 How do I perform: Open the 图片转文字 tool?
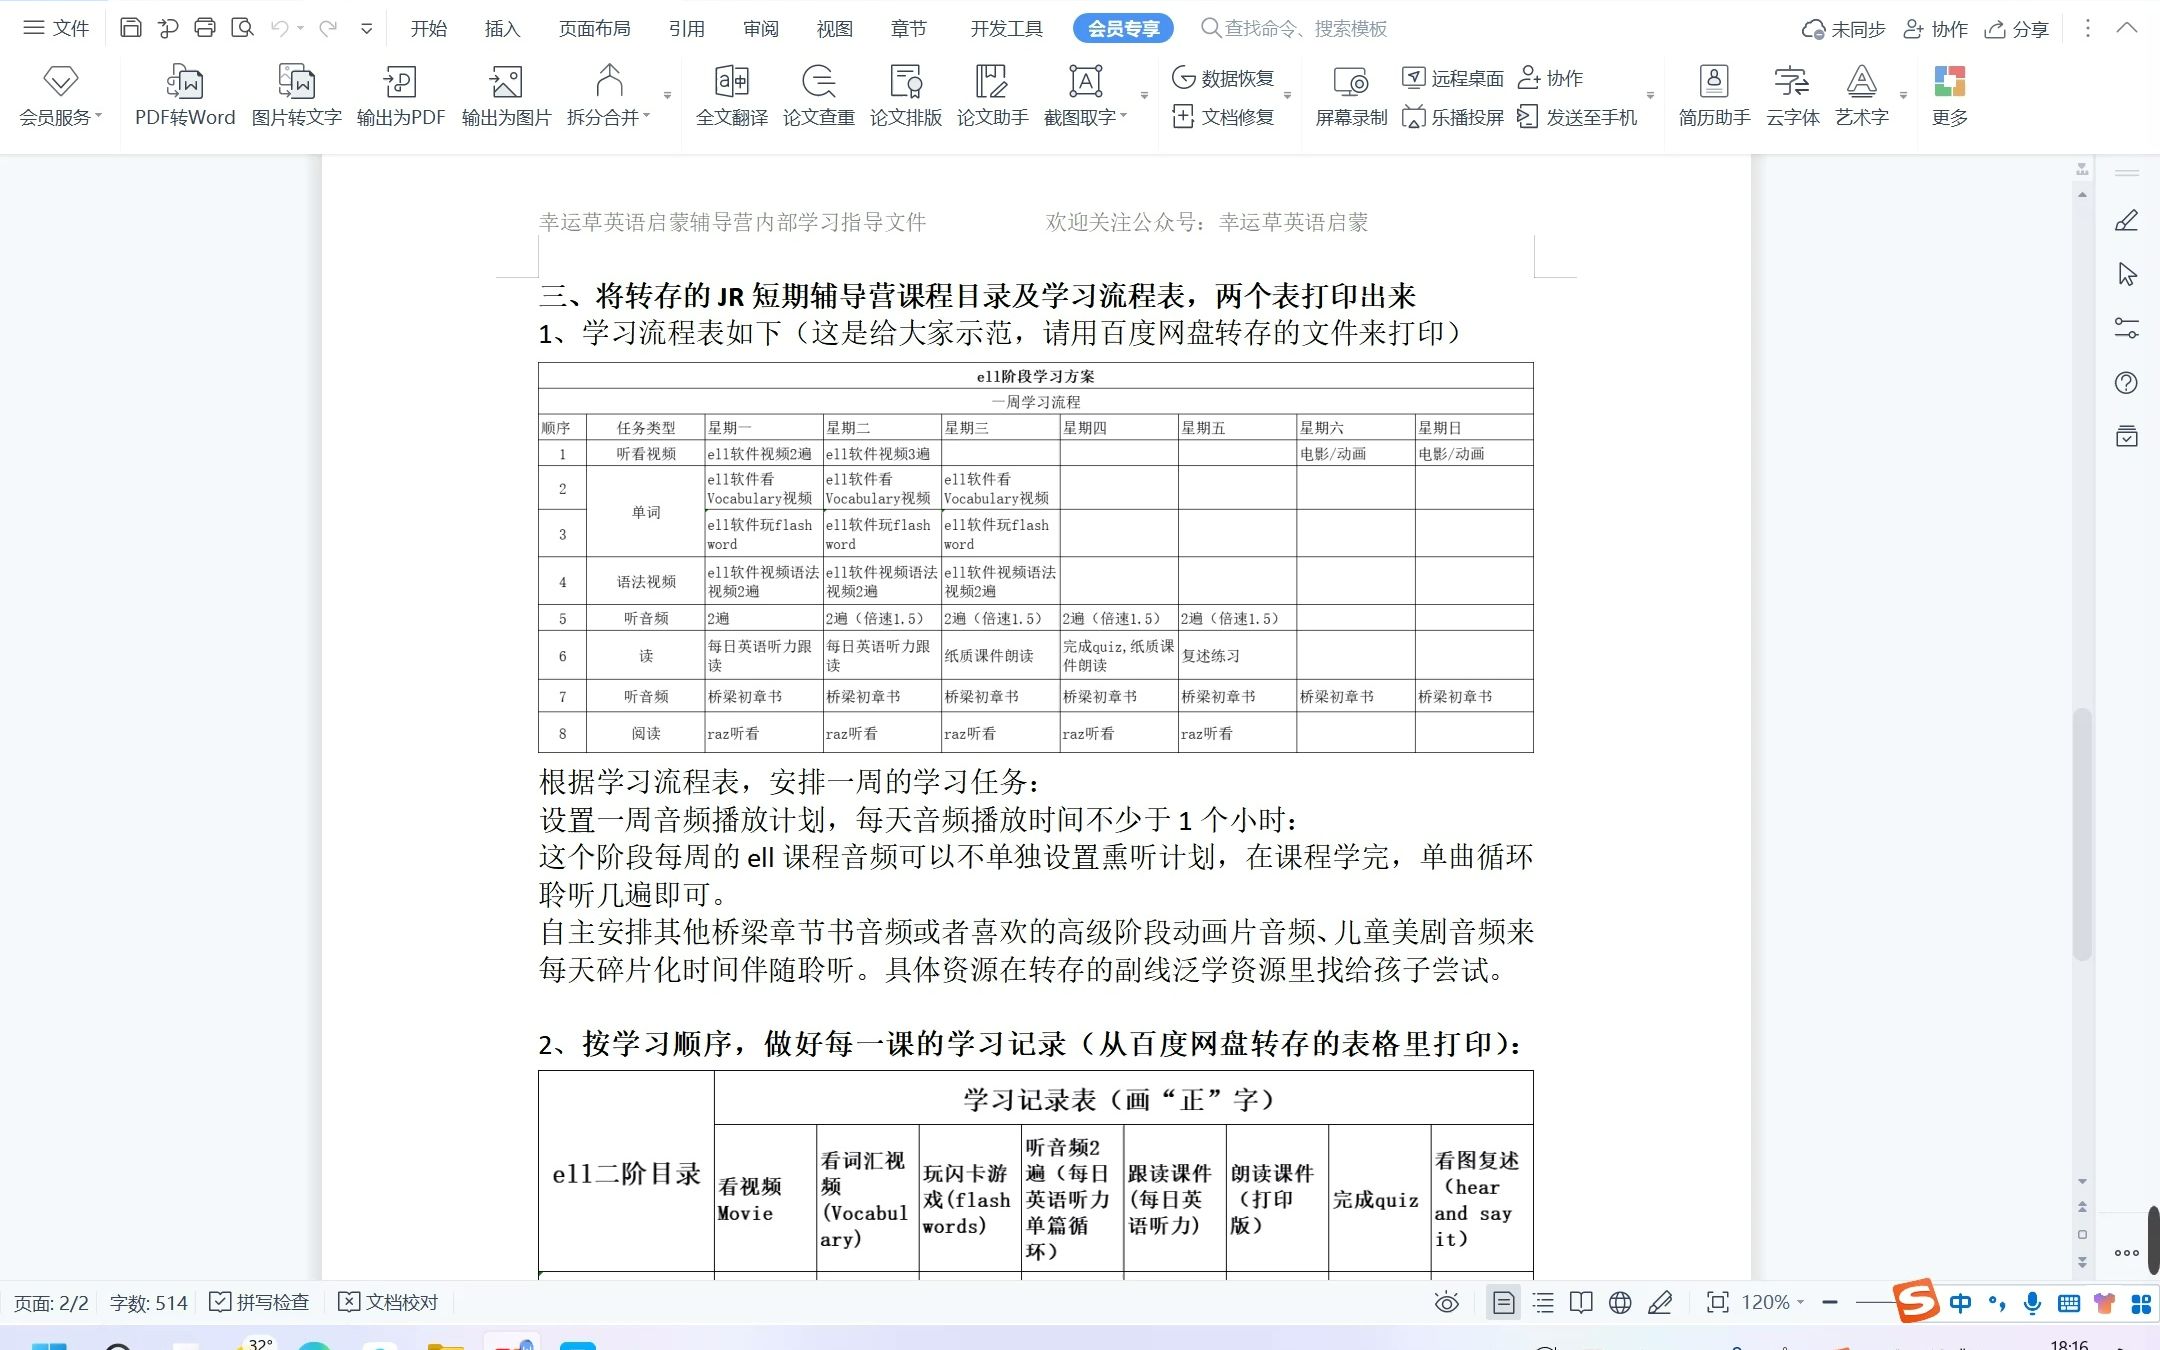pyautogui.click(x=296, y=96)
